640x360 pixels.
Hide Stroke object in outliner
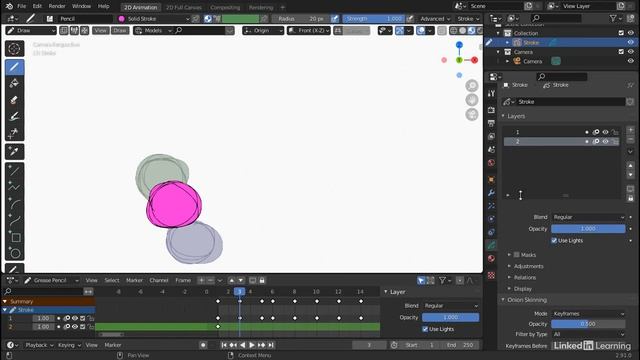click(x=631, y=42)
